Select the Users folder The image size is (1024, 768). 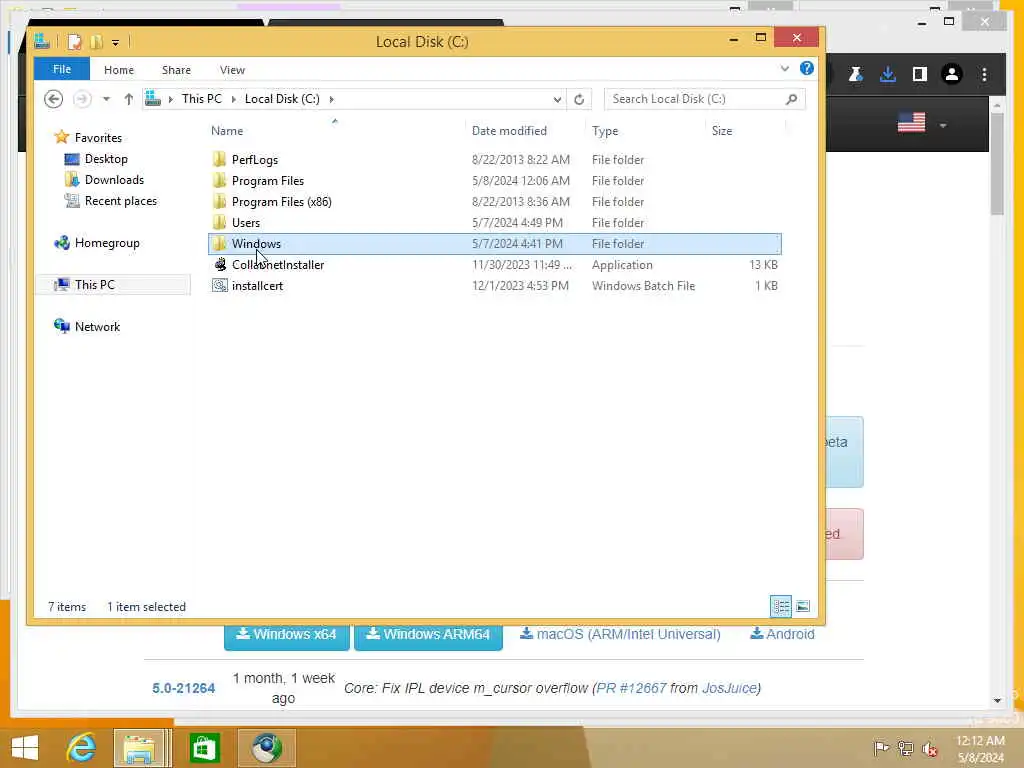246,223
